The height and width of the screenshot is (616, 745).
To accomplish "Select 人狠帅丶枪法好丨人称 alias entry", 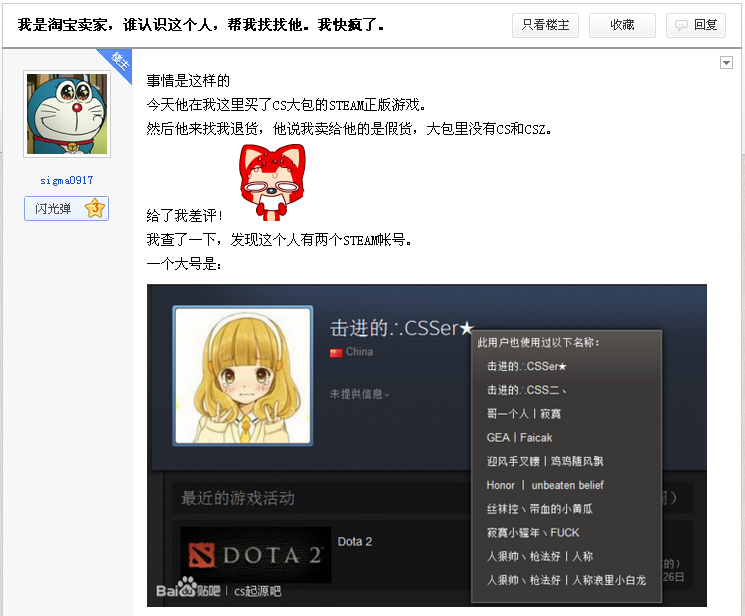I will [540, 557].
